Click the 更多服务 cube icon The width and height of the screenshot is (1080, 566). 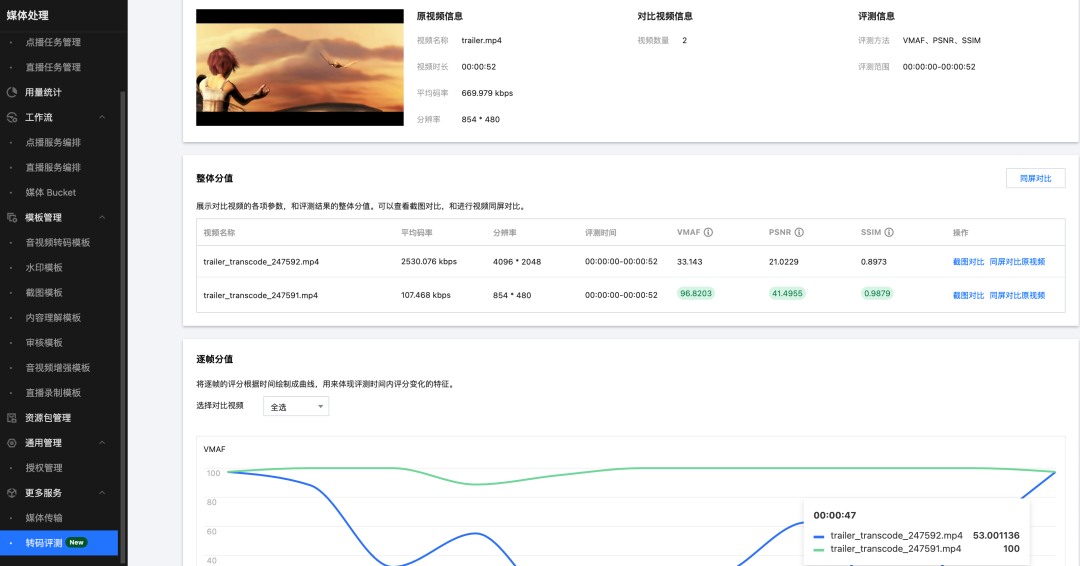(x=12, y=493)
